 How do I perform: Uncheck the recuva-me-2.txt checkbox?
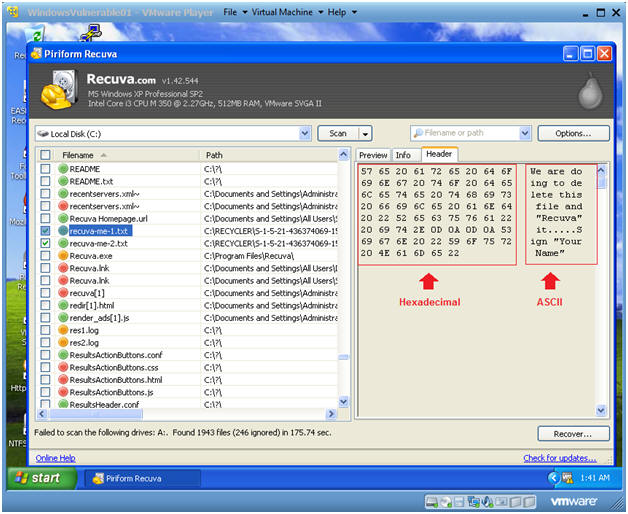45,243
